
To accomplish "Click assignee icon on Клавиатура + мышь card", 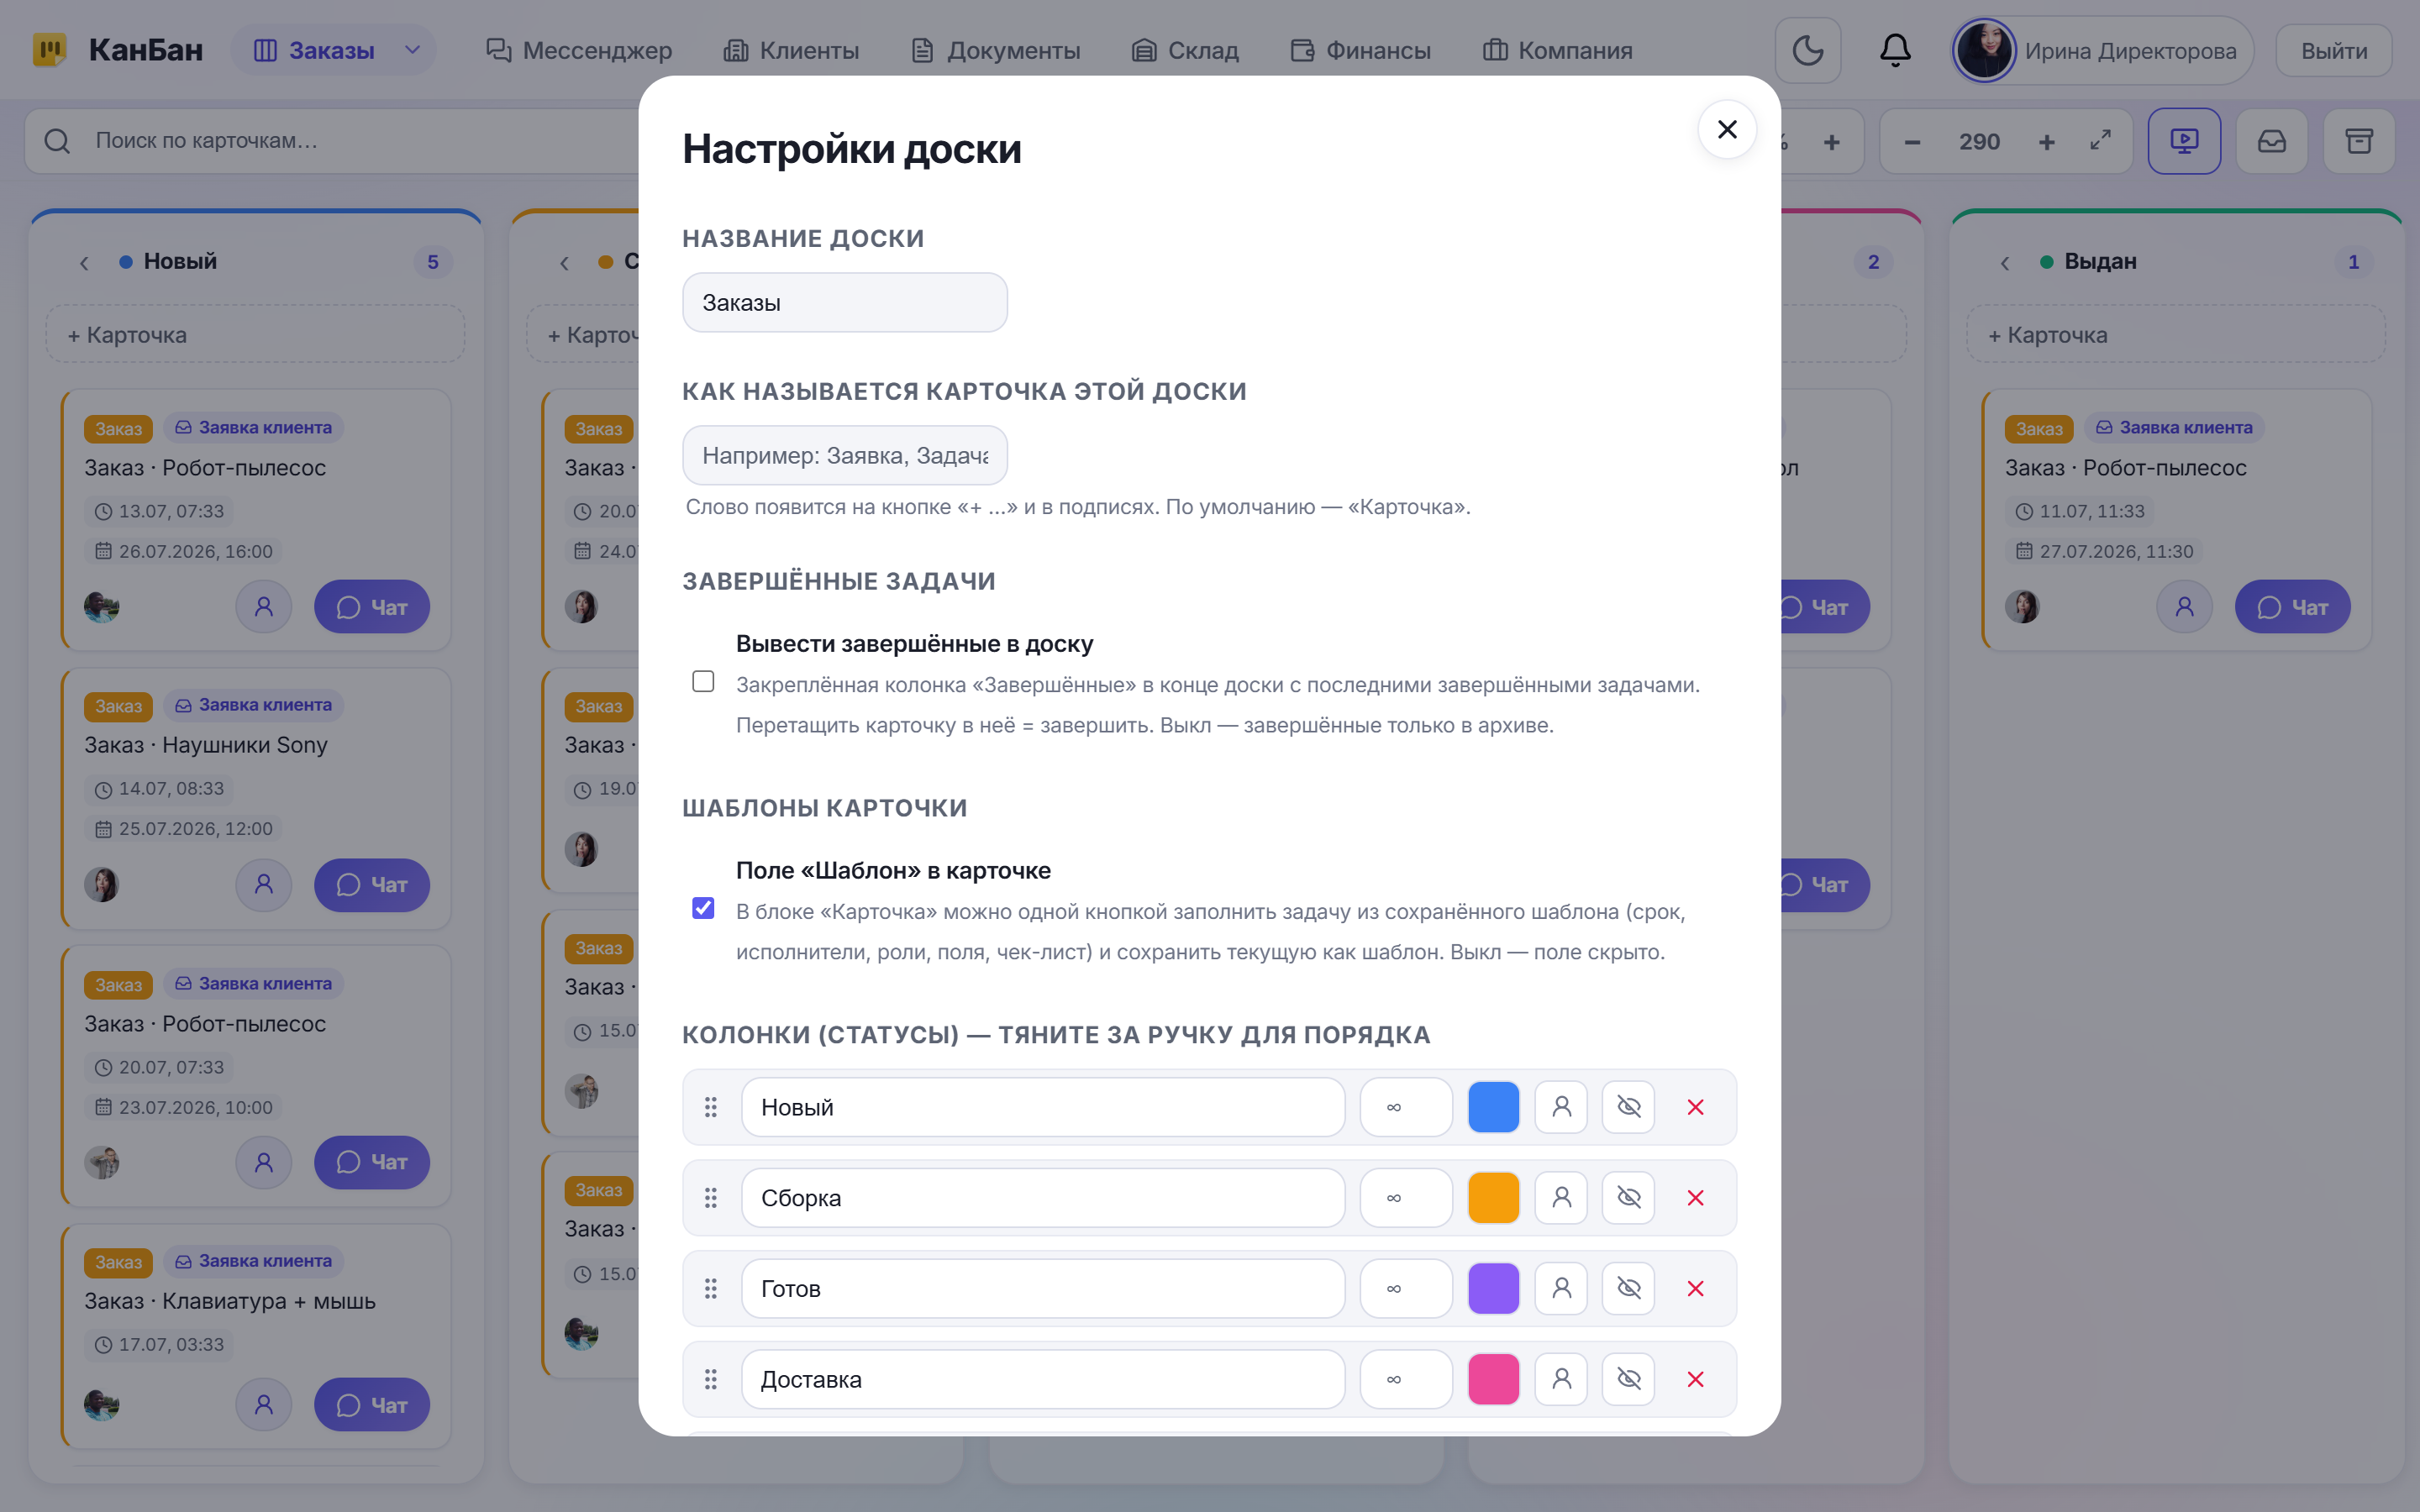I will (x=264, y=1405).
